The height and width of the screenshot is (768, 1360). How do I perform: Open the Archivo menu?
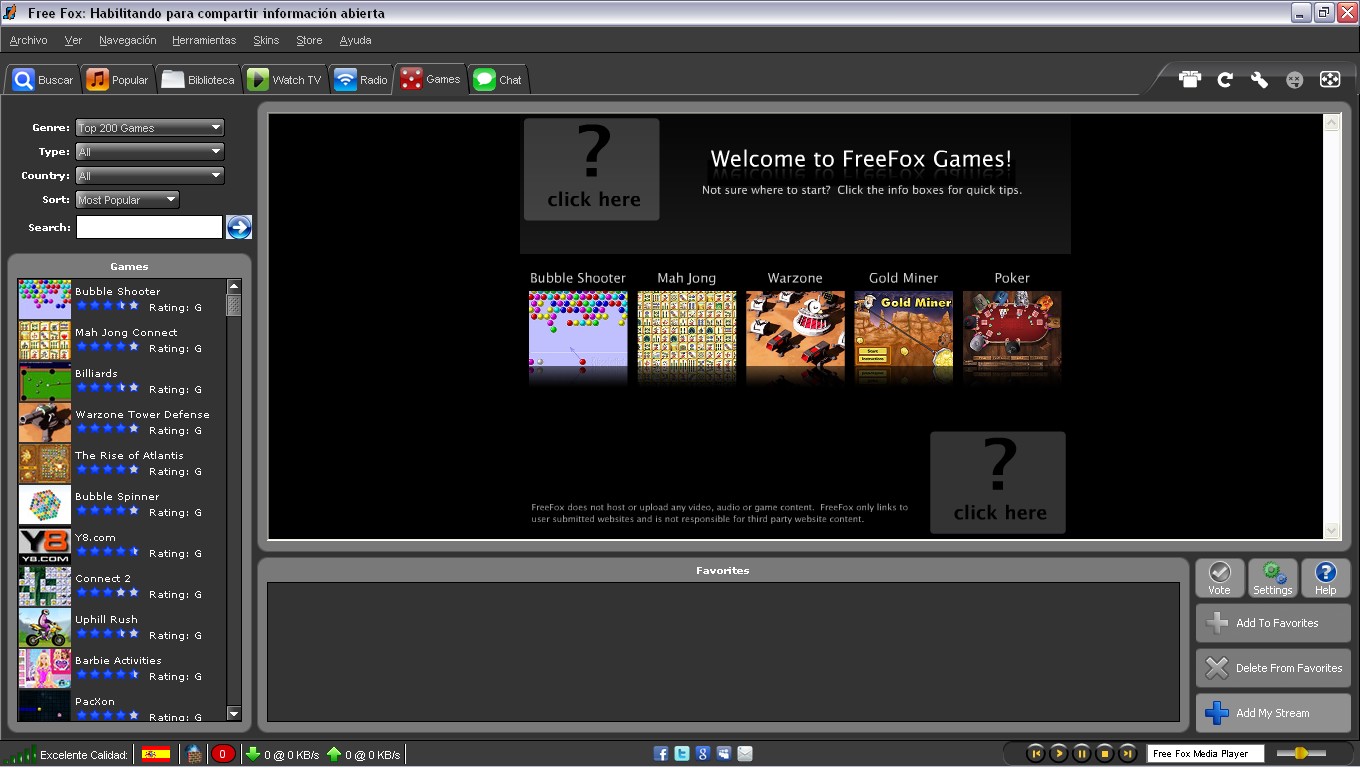[28, 40]
